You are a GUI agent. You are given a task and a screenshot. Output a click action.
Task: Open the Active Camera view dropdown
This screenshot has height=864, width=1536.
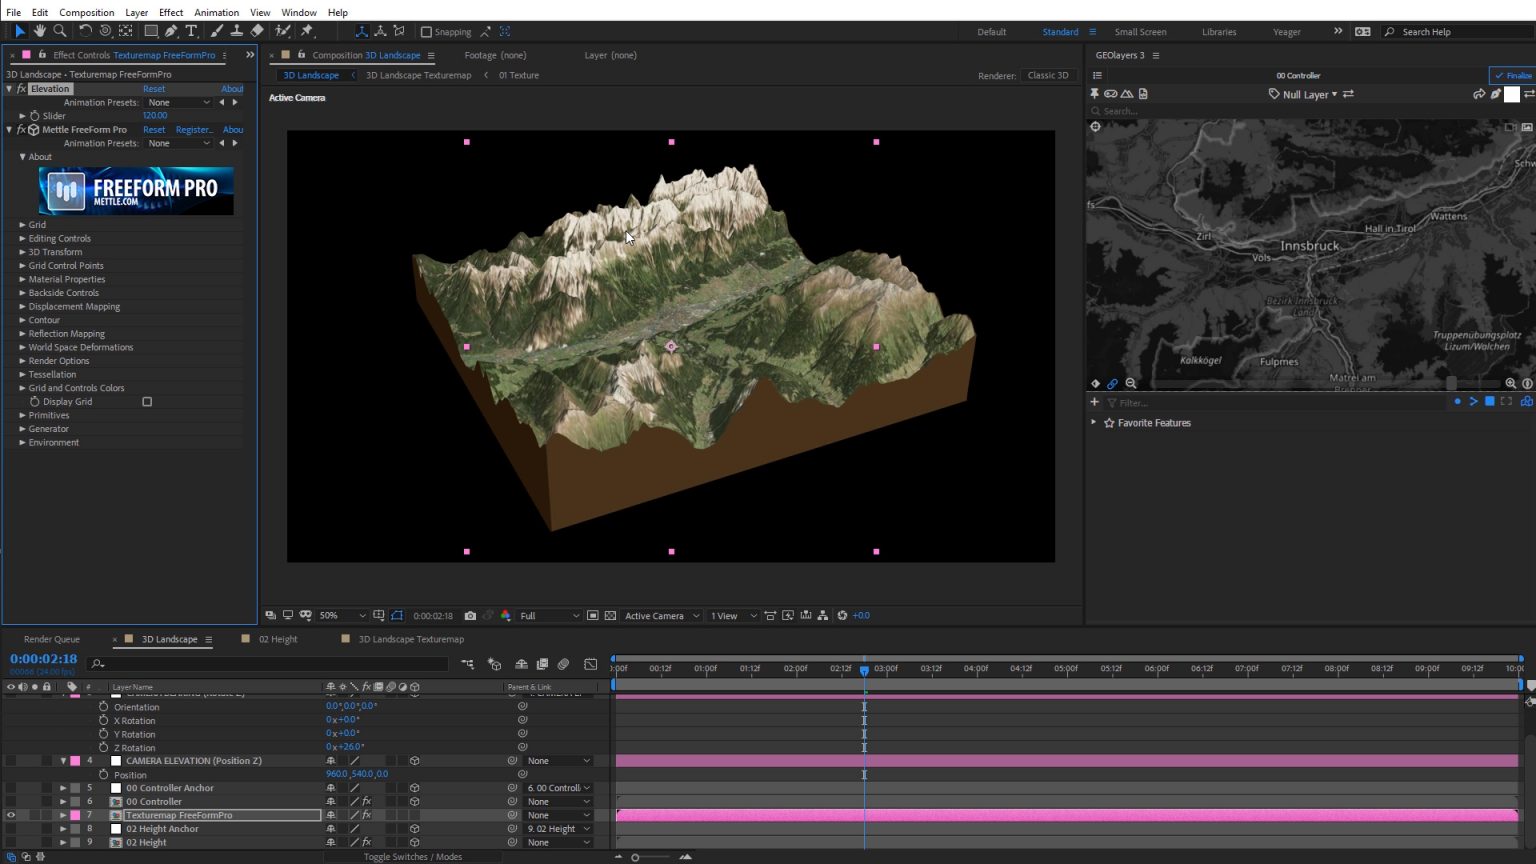tap(660, 615)
